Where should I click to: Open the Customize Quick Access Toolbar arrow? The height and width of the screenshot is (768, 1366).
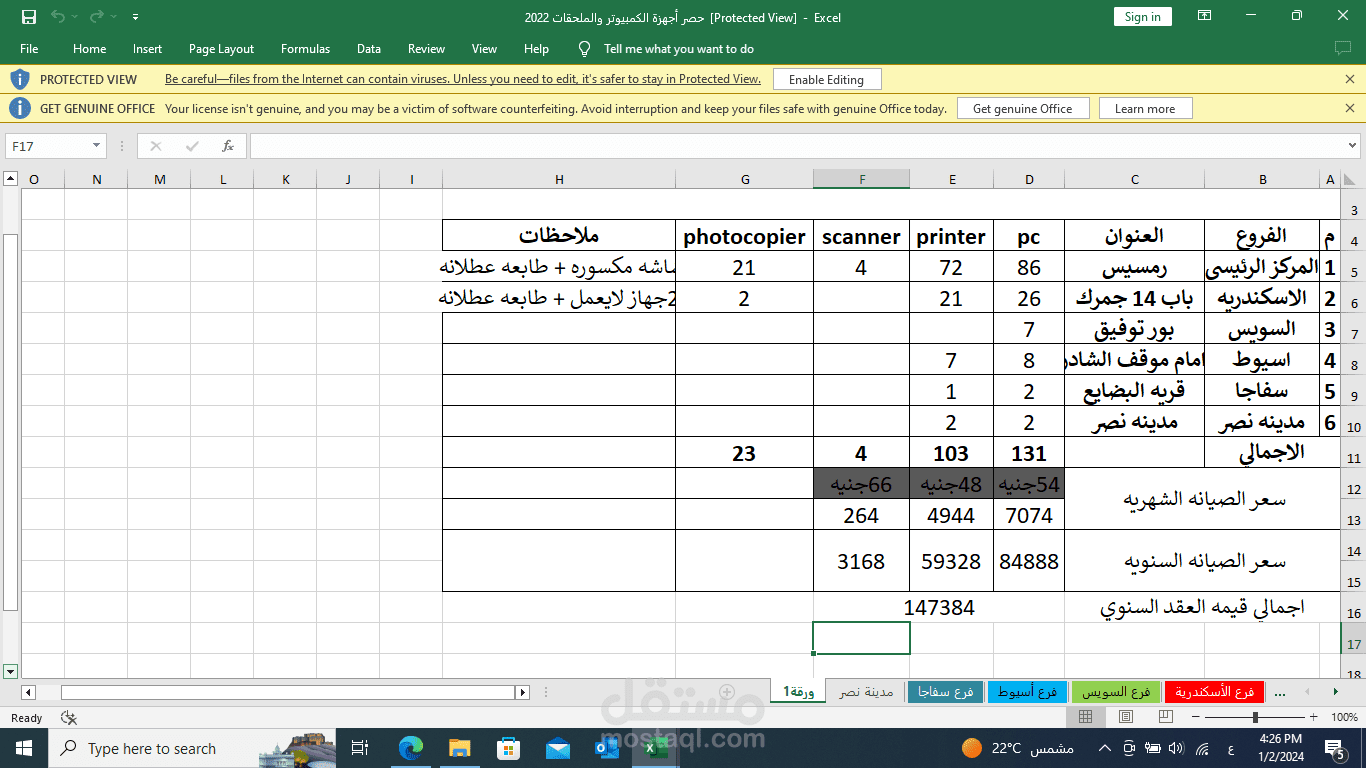click(x=135, y=17)
